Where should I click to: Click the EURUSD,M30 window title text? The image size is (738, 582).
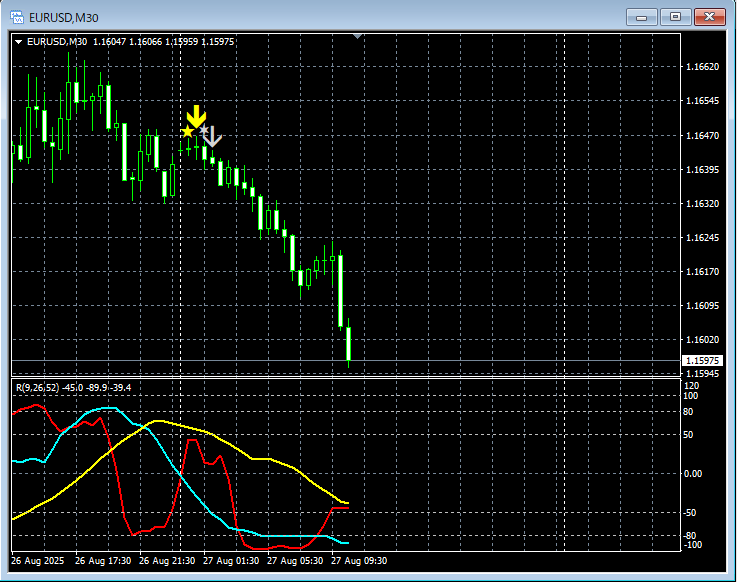(64, 18)
